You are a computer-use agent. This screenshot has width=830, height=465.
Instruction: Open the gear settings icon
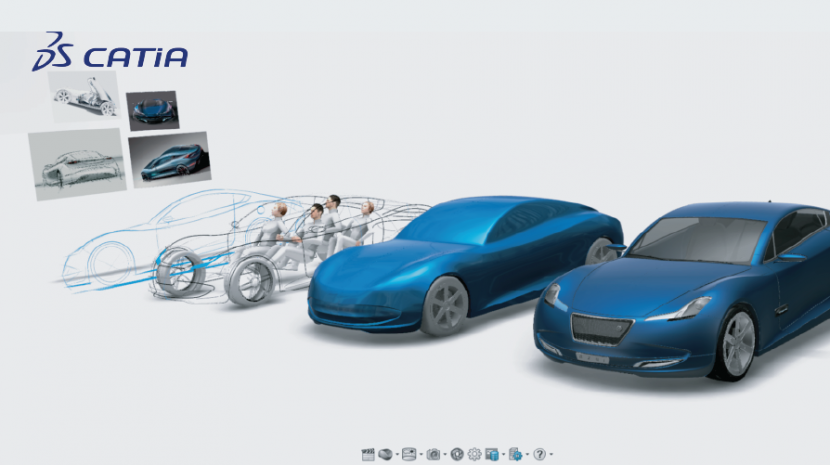[x=474, y=454]
